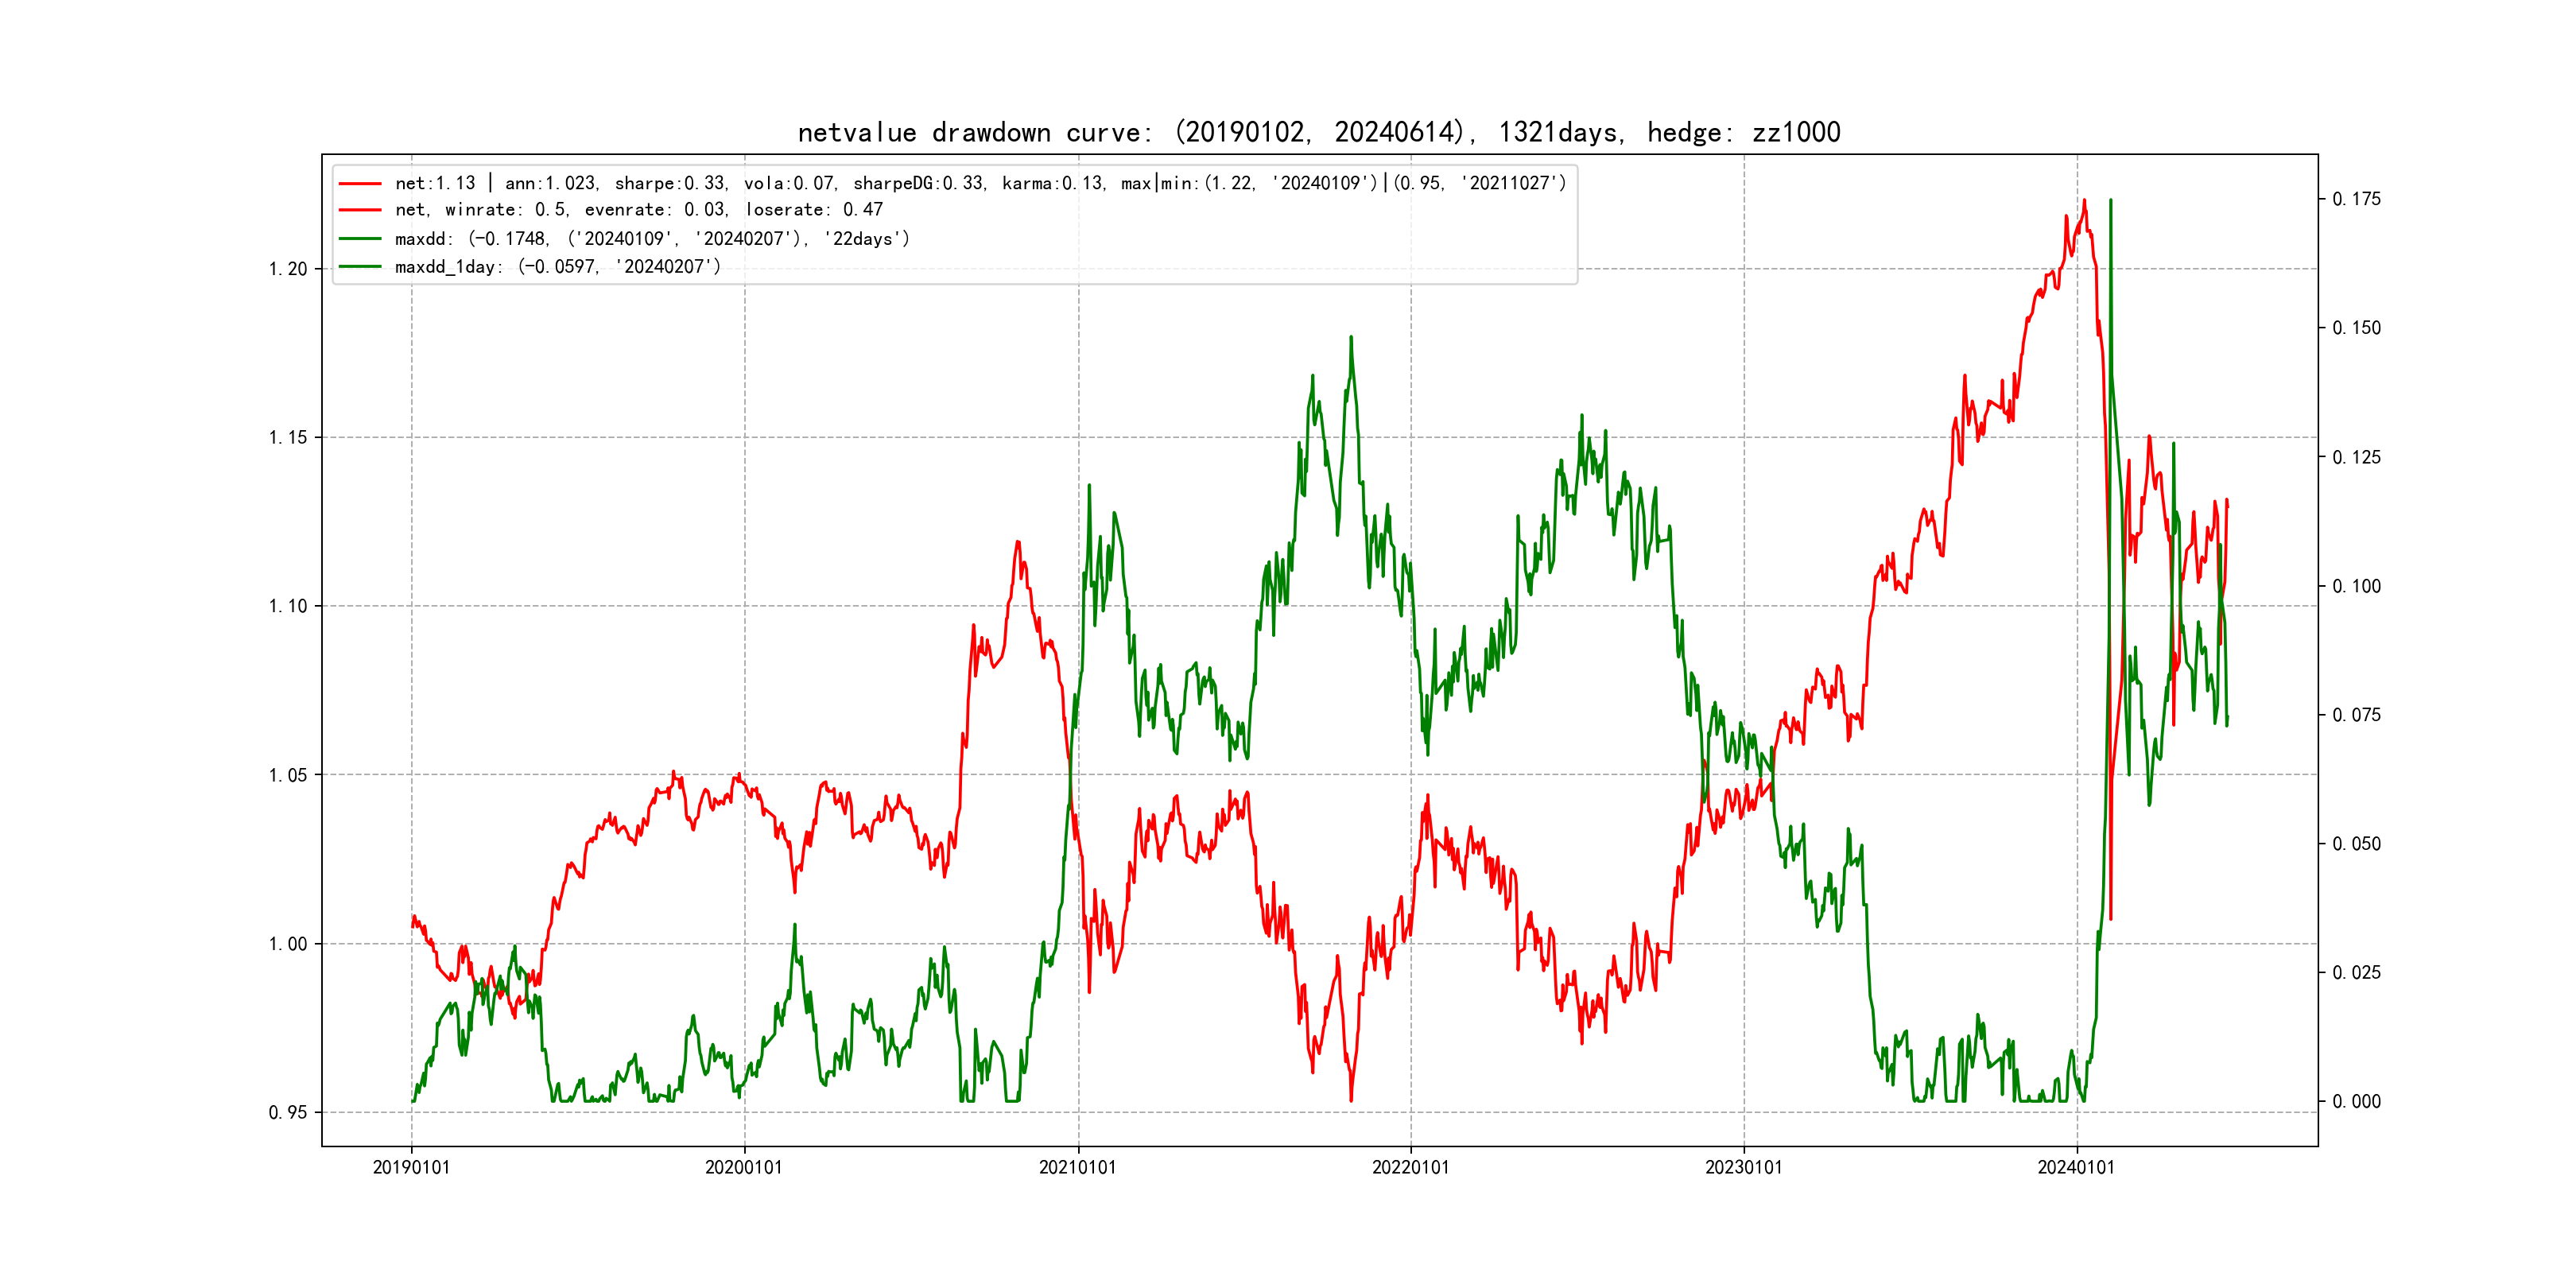Click the 20190101 x-axis date label
This screenshot has width=2576, height=1288.
coord(411,1167)
